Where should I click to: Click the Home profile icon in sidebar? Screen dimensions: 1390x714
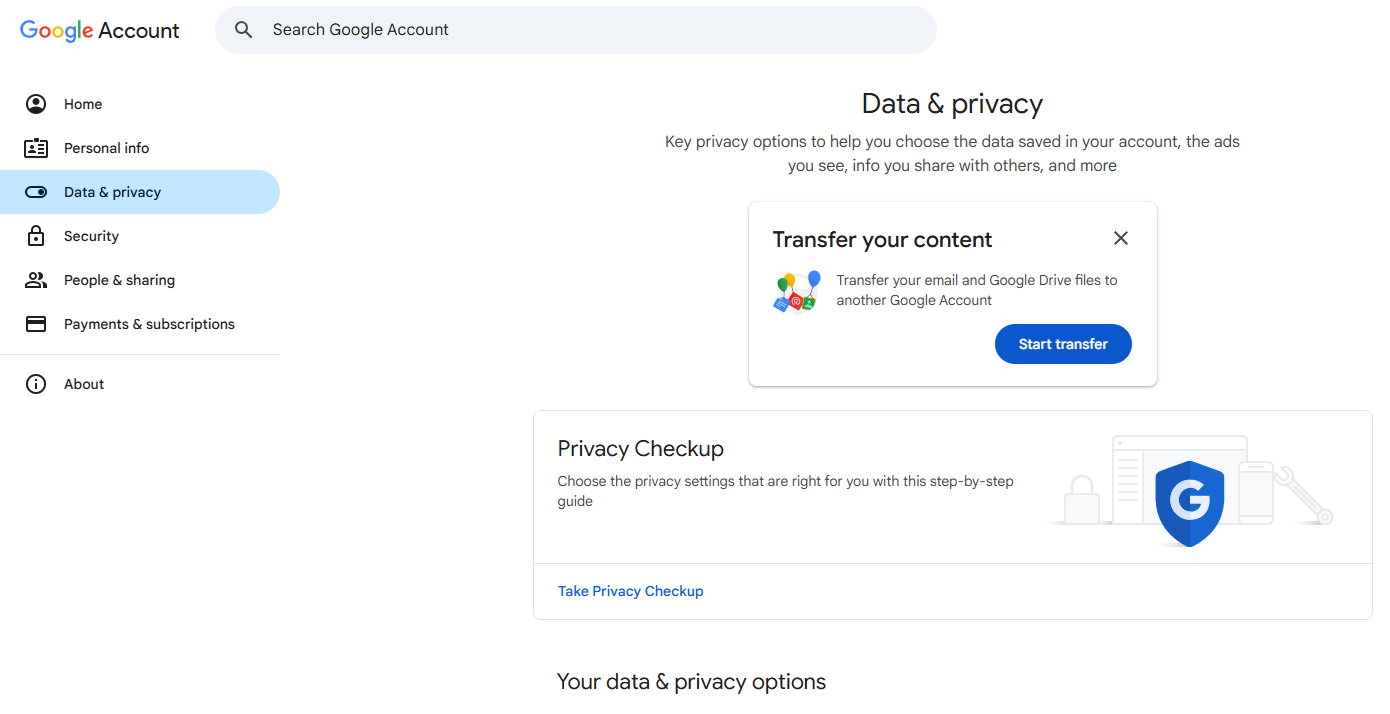[x=36, y=103]
